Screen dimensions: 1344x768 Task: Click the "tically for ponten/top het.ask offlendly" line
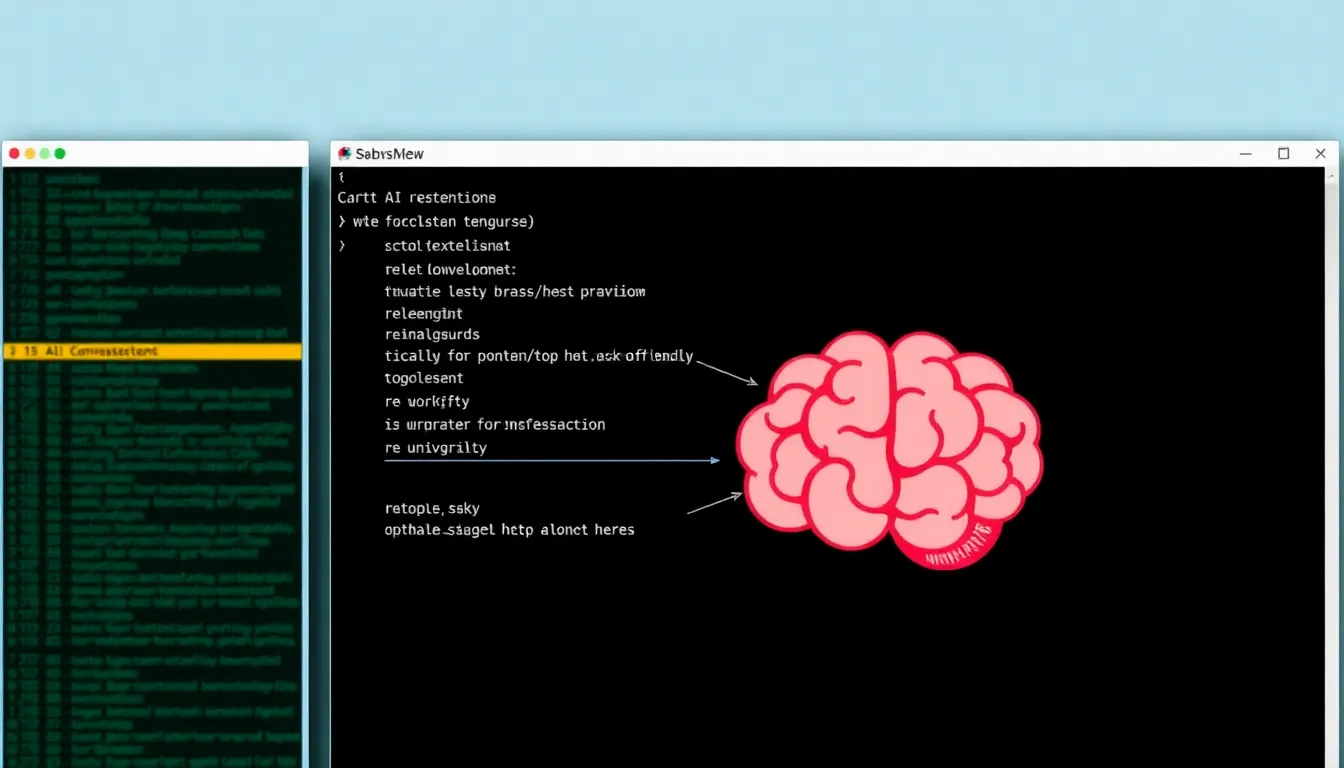tap(538, 356)
